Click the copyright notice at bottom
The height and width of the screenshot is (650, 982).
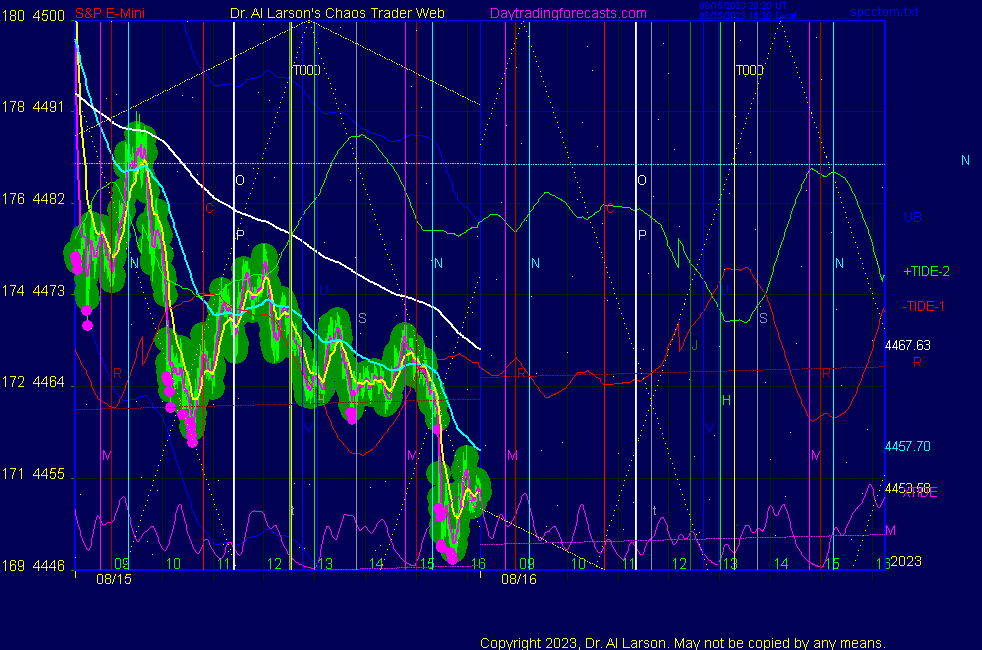click(683, 643)
